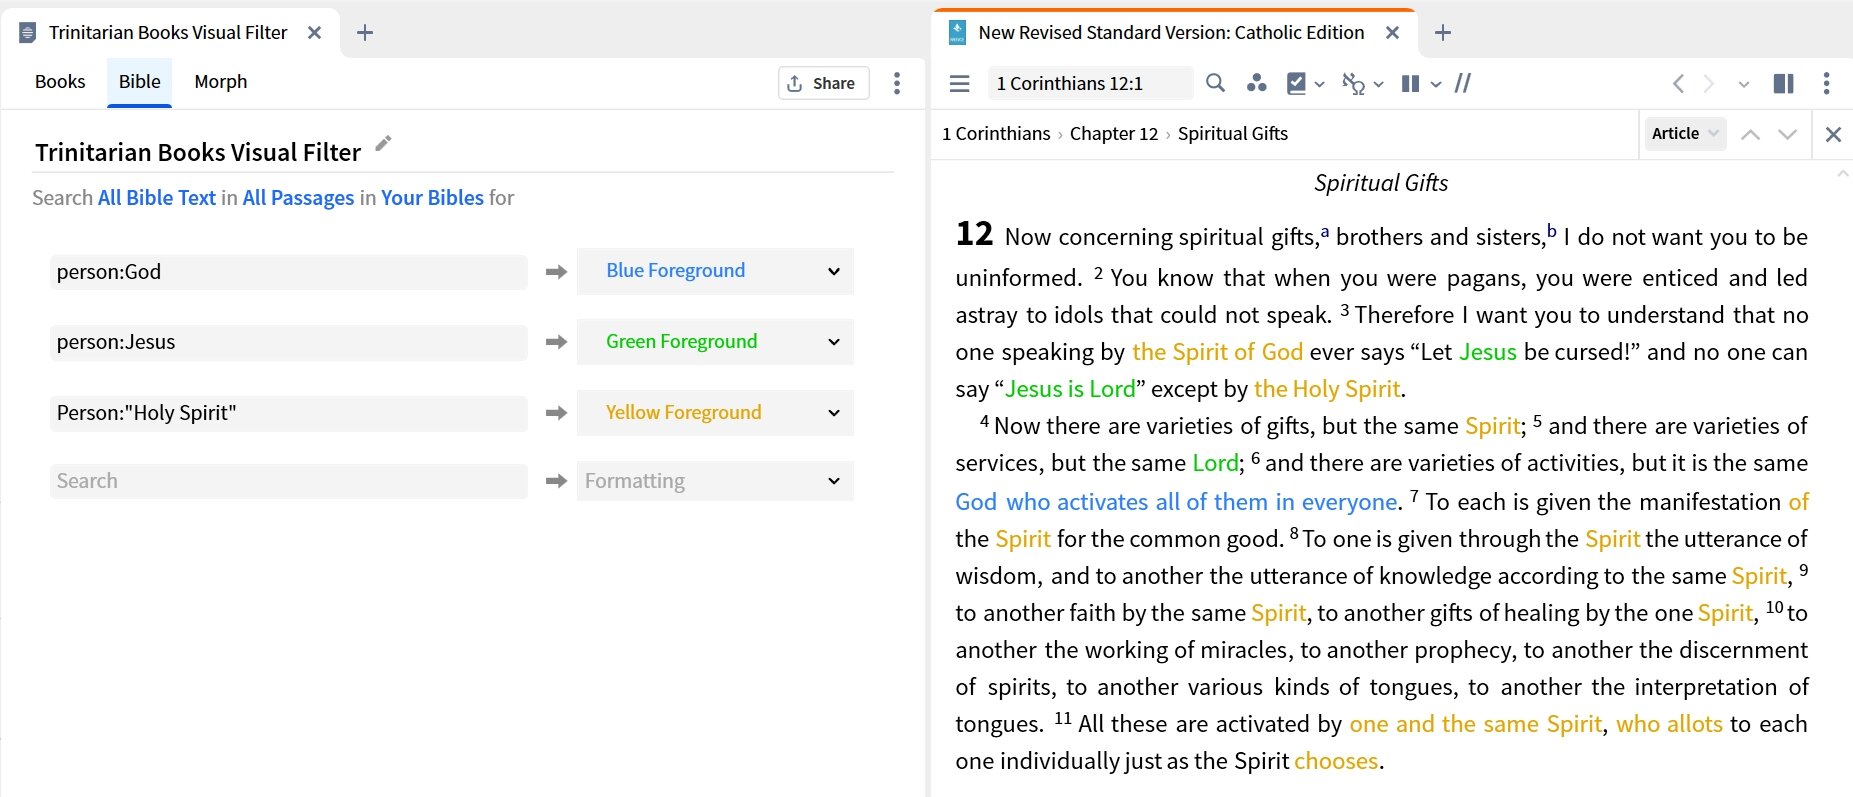Image resolution: width=1853 pixels, height=797 pixels.
Task: Click the green phrase 'Jesus is Lord'
Action: (1070, 389)
